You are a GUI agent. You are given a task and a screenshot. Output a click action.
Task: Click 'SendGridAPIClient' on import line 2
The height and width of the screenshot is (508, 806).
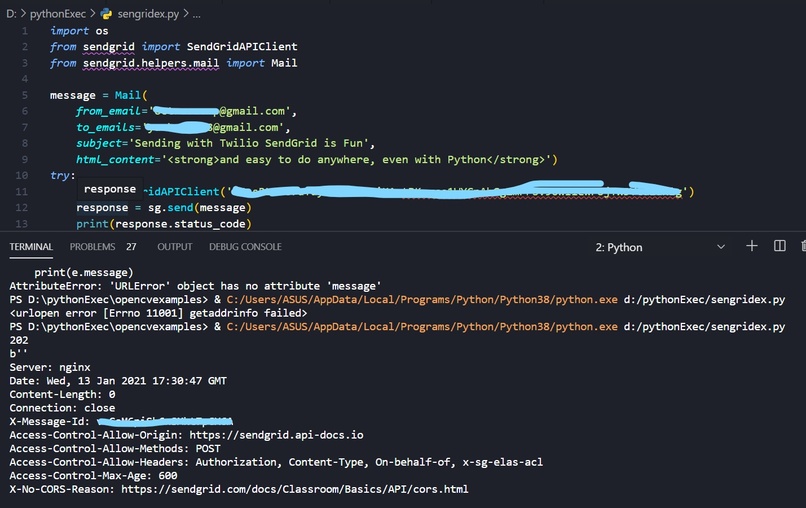tap(242, 47)
